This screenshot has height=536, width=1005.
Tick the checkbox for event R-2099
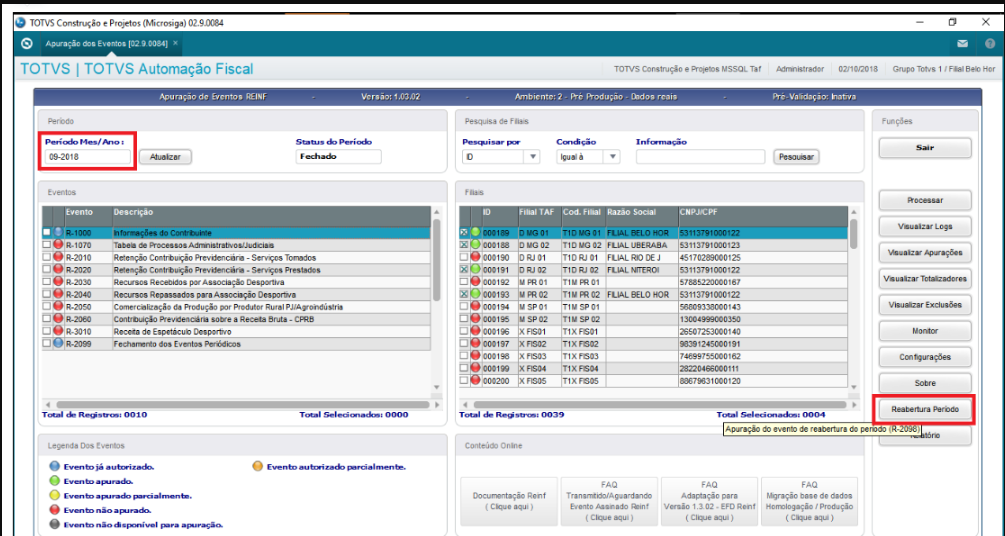pos(47,344)
